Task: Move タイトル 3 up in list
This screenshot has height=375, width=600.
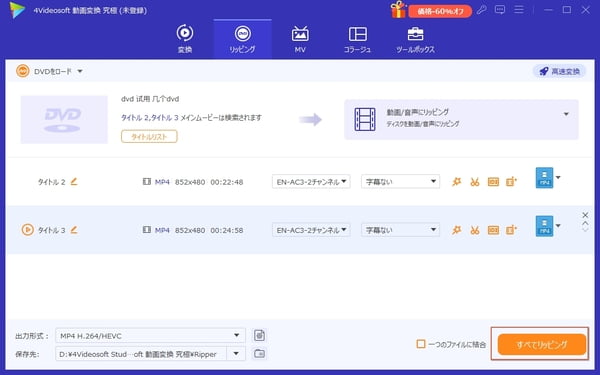Action: click(585, 223)
